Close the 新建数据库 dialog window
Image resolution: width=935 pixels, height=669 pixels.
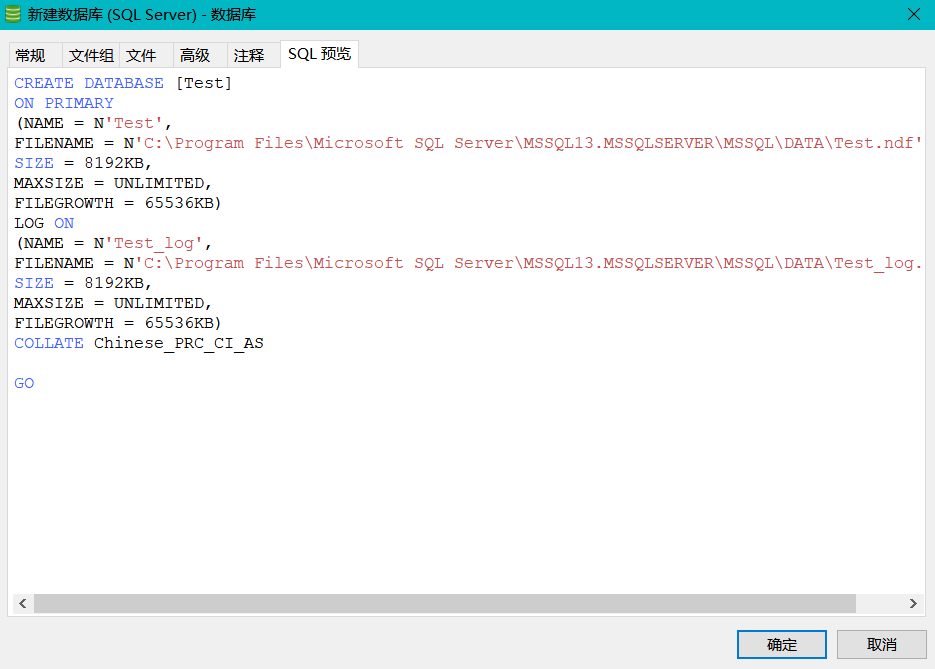click(914, 14)
